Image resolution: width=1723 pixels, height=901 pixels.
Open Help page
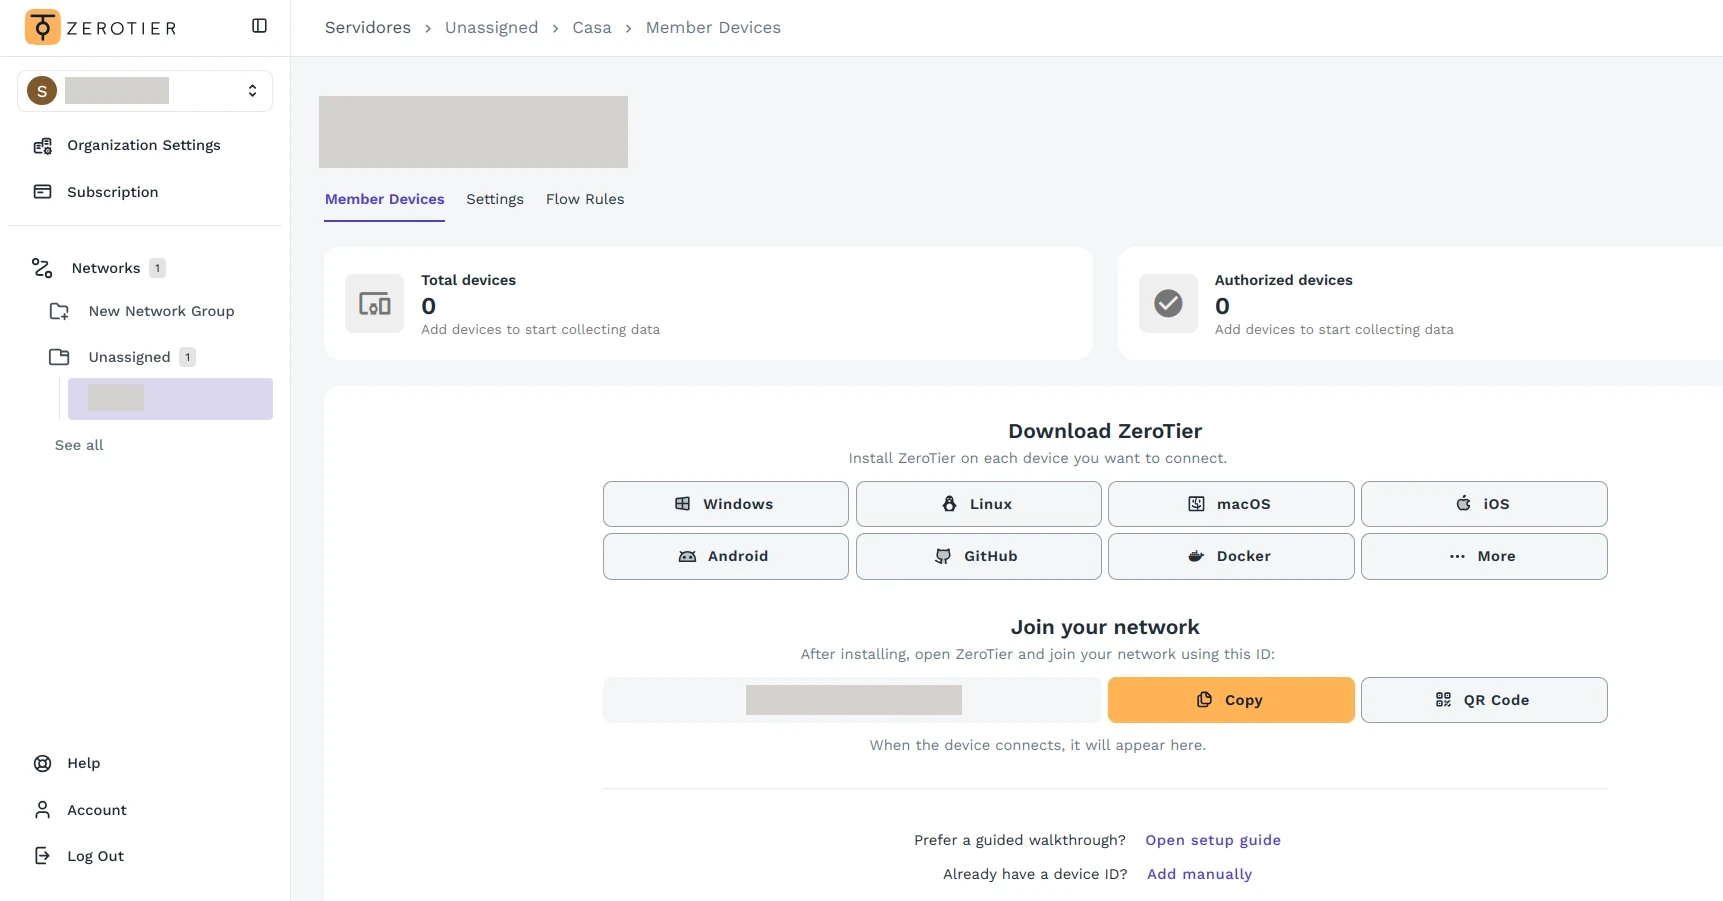[84, 763]
